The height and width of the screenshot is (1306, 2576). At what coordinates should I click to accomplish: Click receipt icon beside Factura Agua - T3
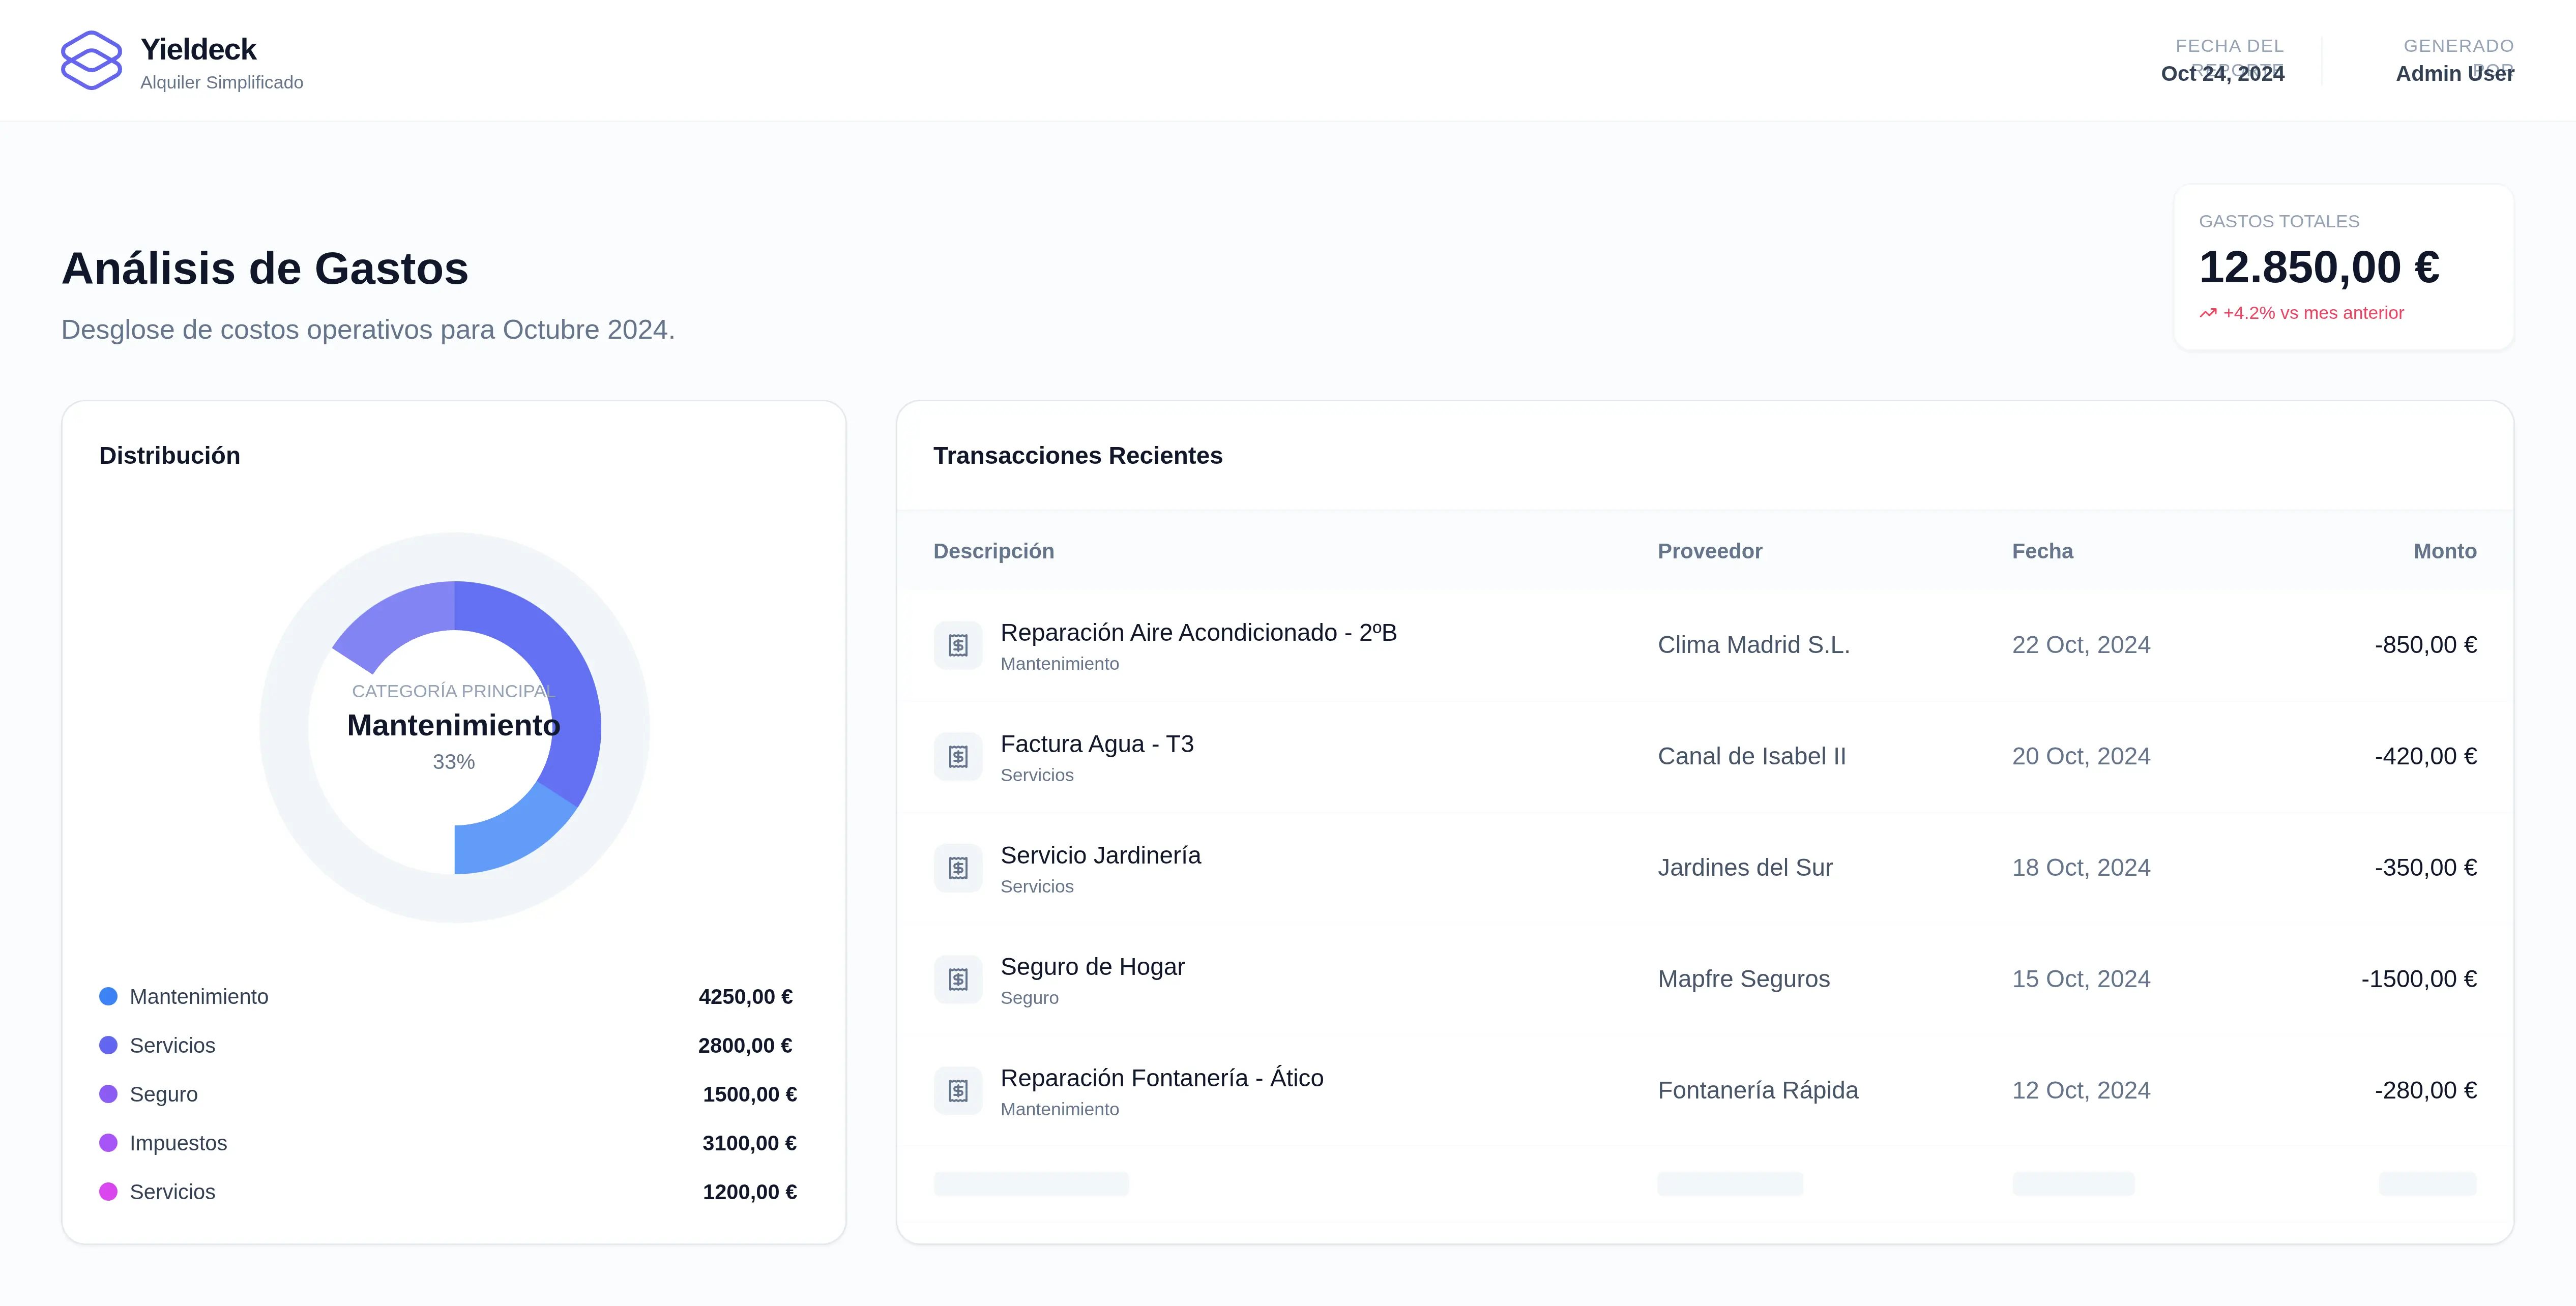click(x=958, y=757)
